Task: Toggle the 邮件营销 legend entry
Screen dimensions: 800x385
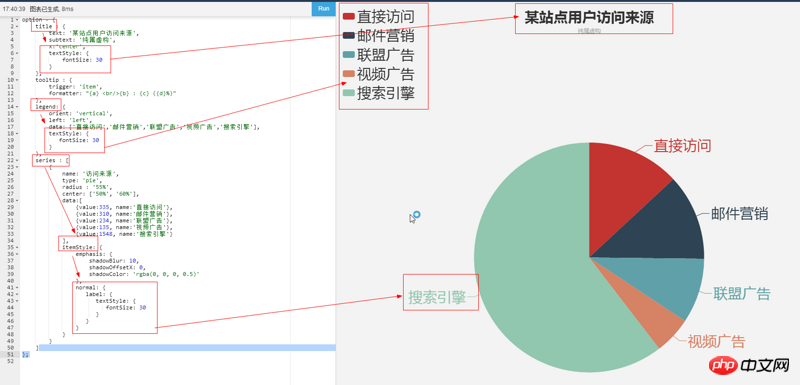Action: [378, 36]
